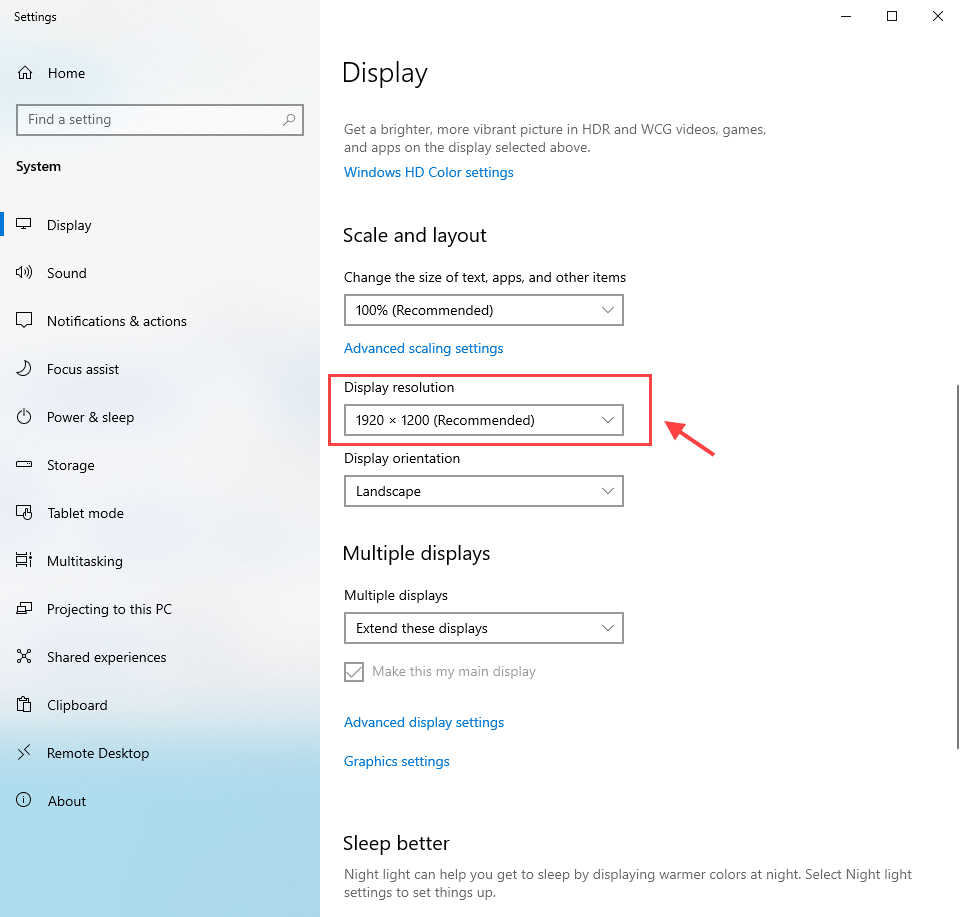Select the Tablet mode icon

point(25,513)
